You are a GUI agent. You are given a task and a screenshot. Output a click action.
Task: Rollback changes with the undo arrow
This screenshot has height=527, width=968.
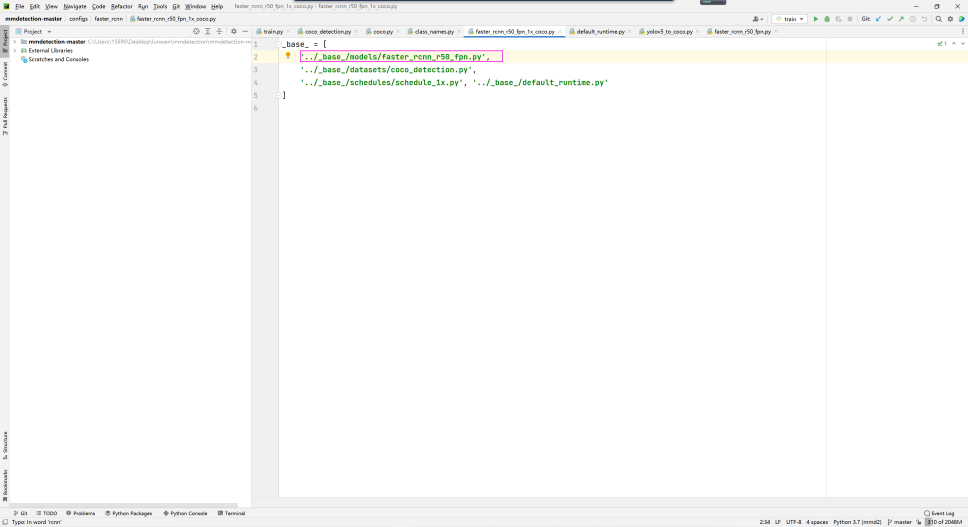tap(924, 19)
